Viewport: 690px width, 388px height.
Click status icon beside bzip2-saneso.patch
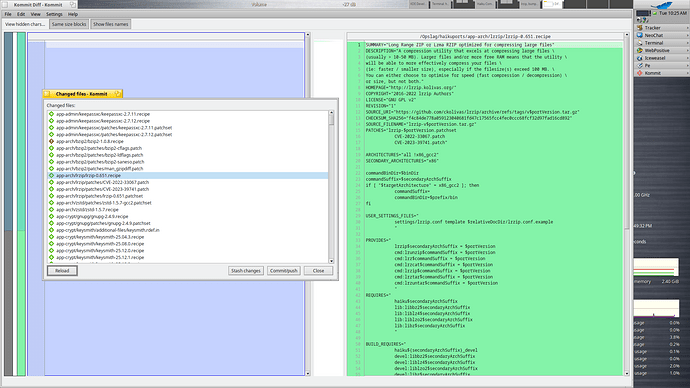click(51, 162)
